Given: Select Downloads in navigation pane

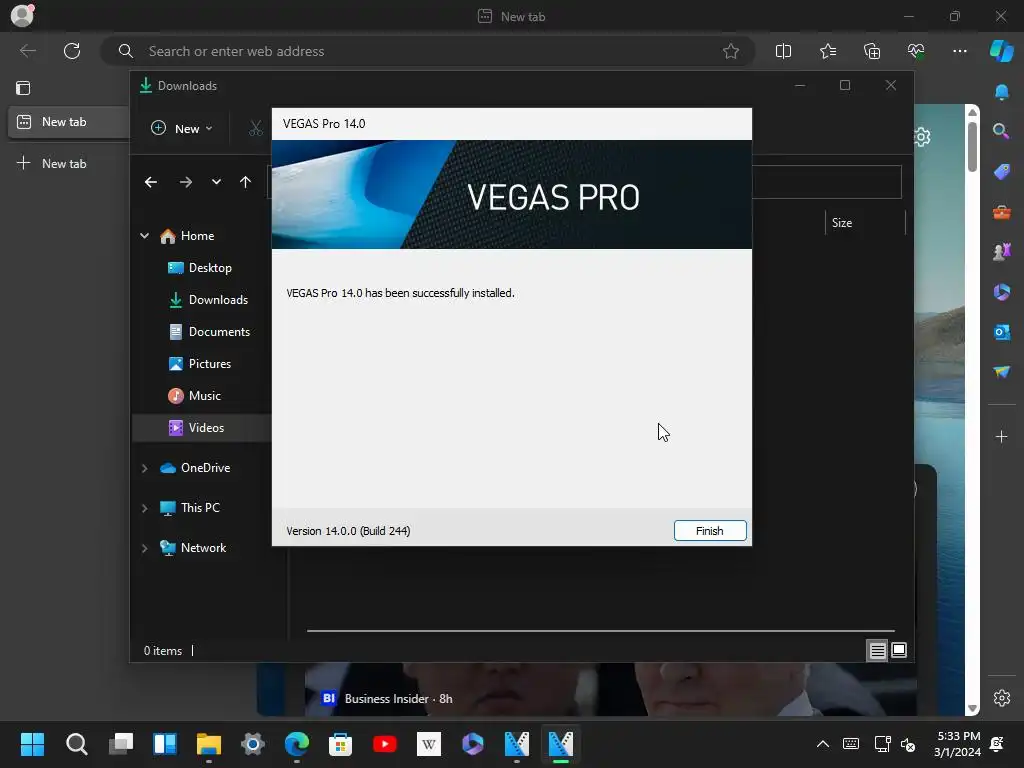Looking at the screenshot, I should coord(218,300).
